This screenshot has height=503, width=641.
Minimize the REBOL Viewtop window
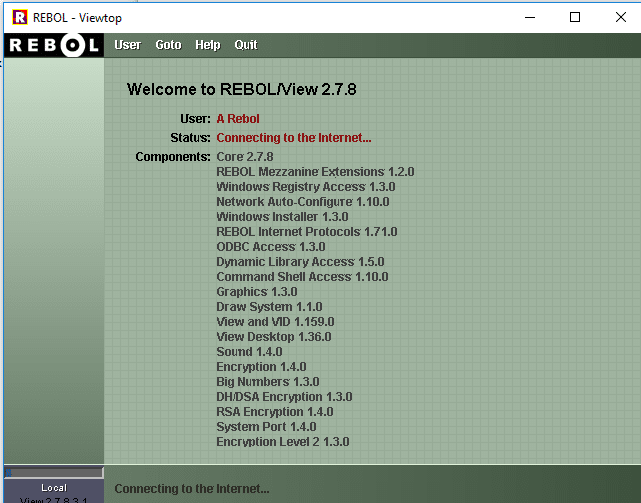[x=530, y=18]
